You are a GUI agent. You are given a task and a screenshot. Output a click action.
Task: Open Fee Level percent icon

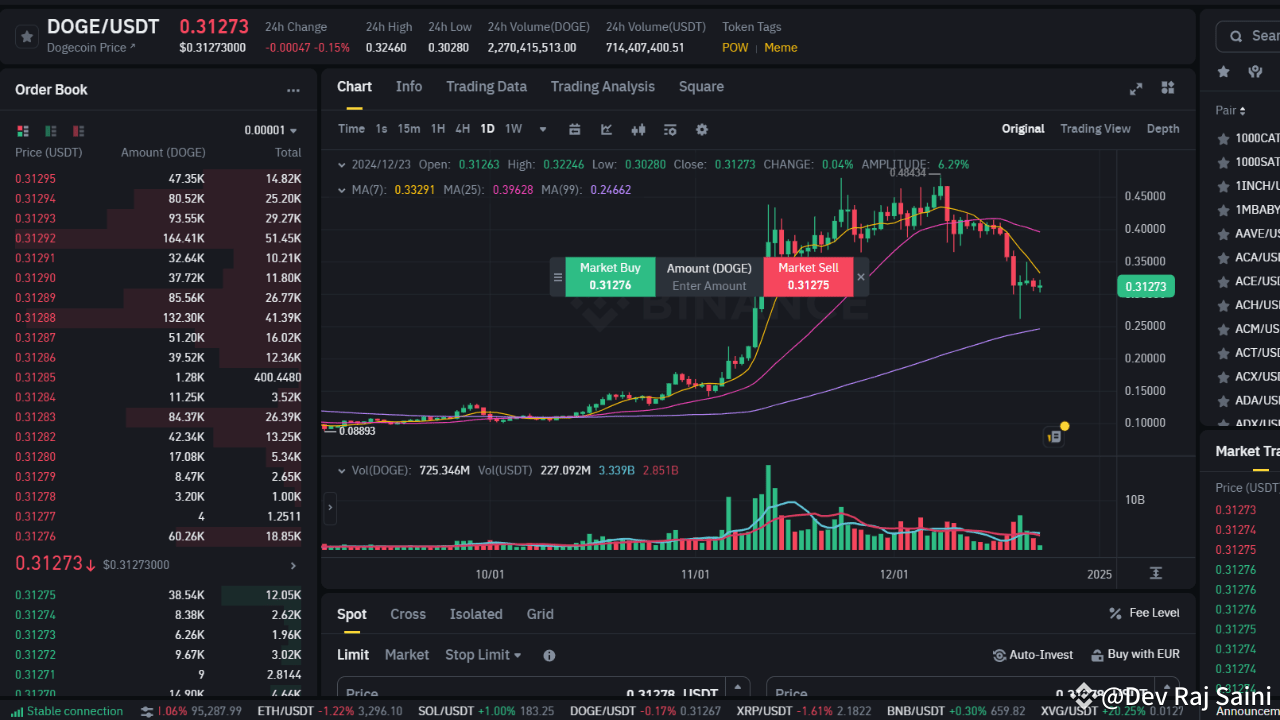coord(1115,613)
